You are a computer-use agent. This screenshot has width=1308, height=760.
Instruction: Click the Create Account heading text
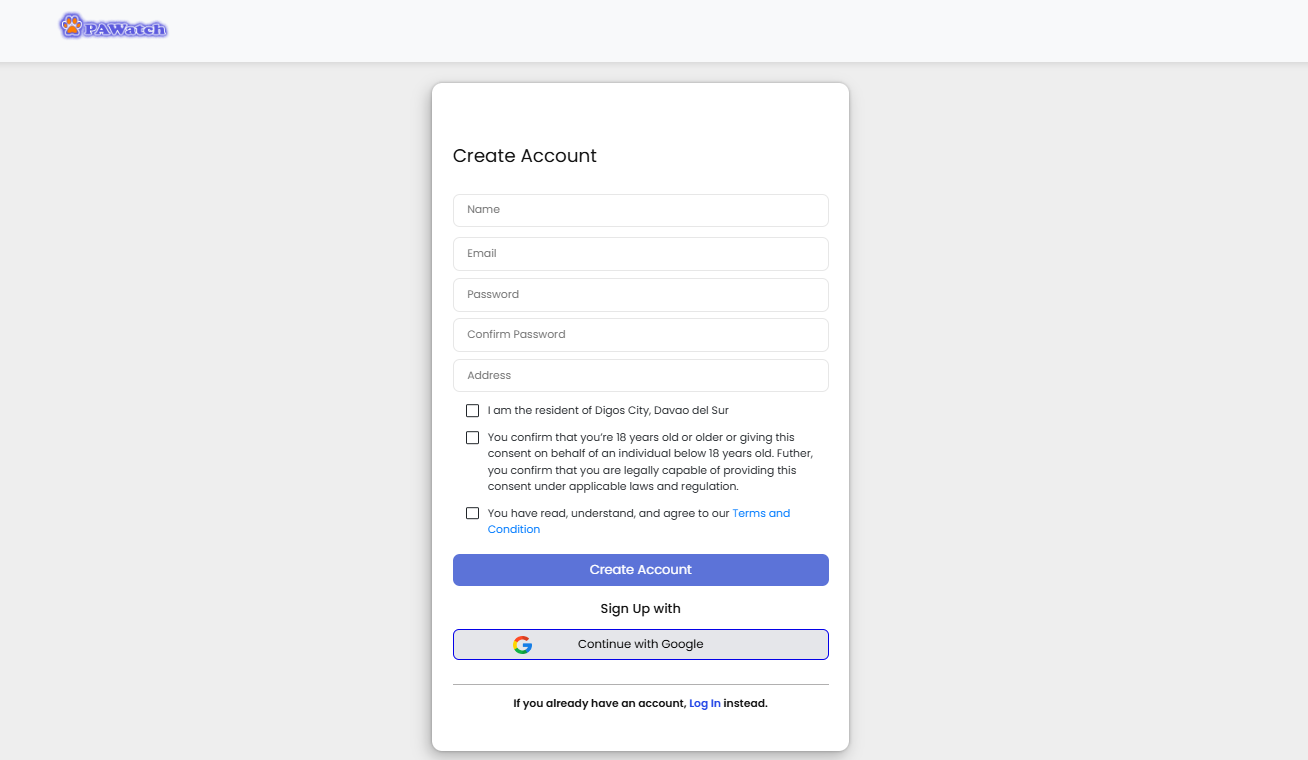coord(525,156)
